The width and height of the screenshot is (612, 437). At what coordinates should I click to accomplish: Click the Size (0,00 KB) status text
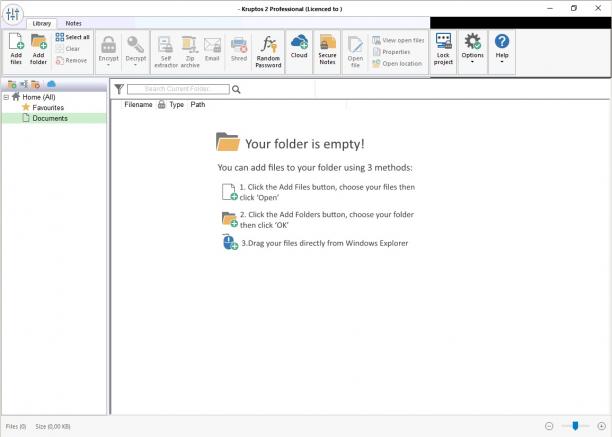[53, 426]
